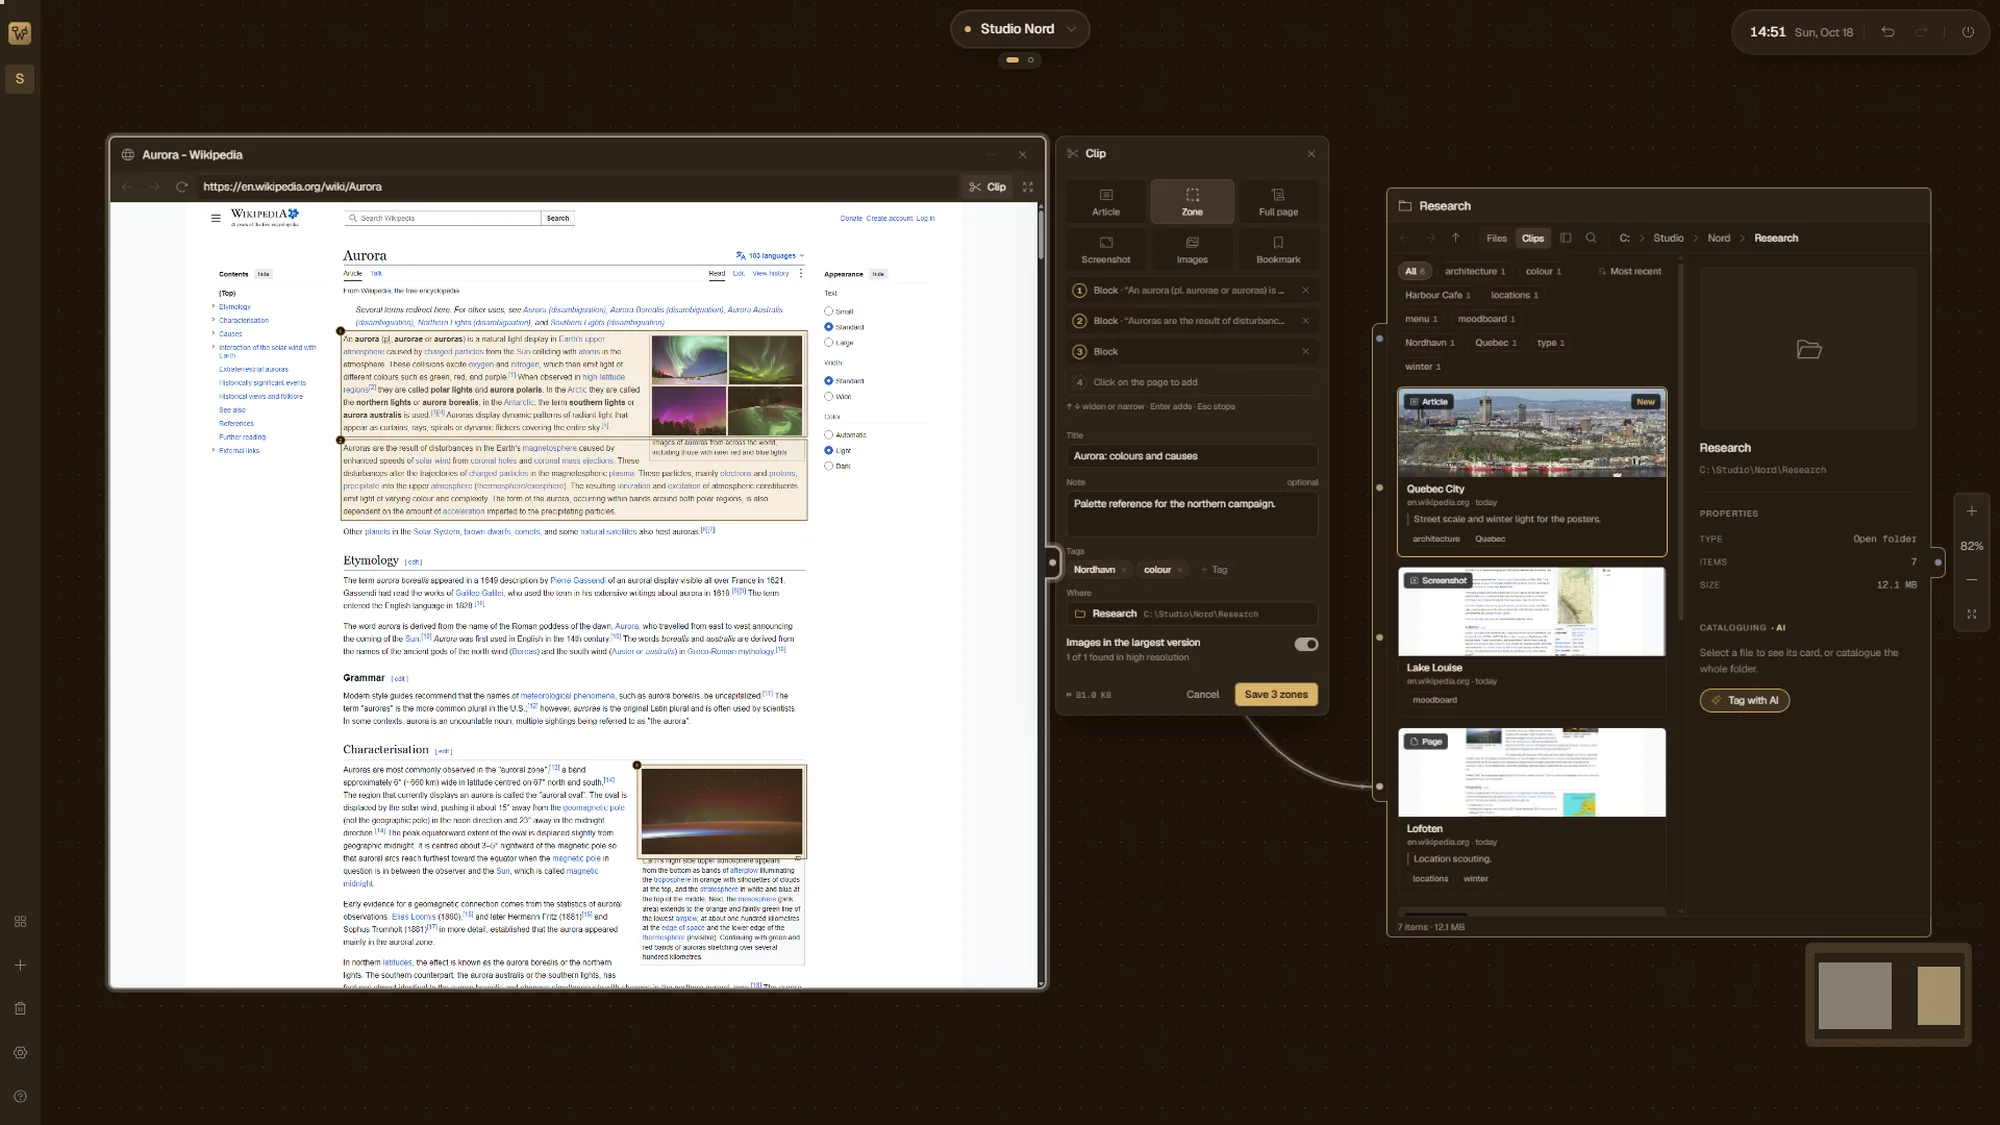Select Small text size on Wikipedia
Viewport: 2000px width, 1125px height.
828,311
